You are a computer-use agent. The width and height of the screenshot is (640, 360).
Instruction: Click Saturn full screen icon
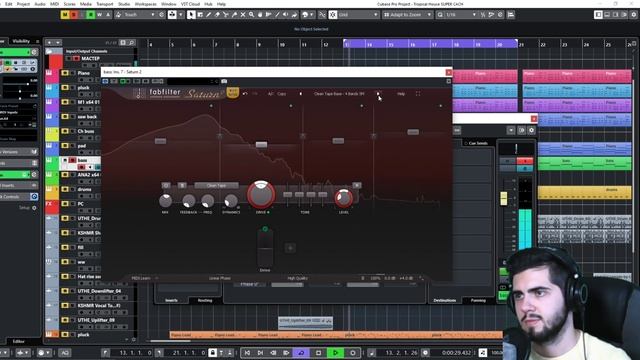point(418,94)
